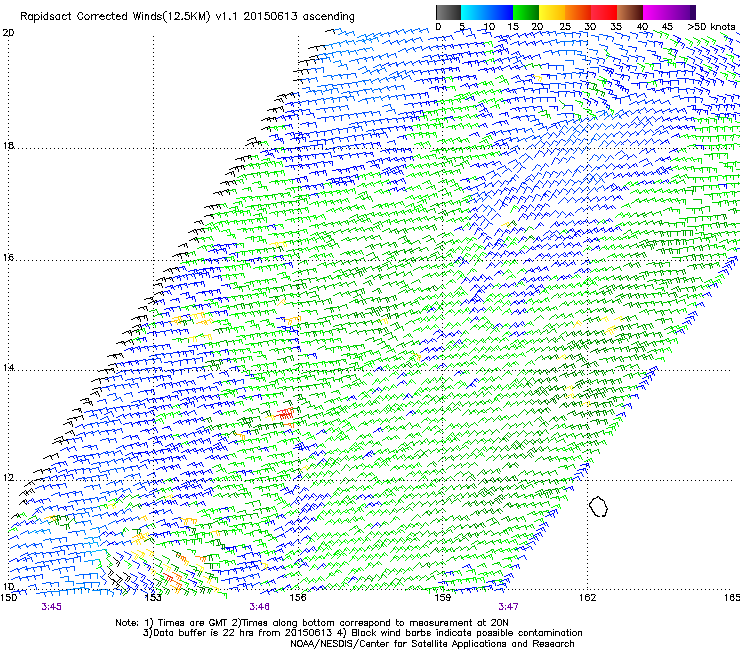740x650 pixels.
Task: Click the latitude label 18
Action: click(x=8, y=145)
